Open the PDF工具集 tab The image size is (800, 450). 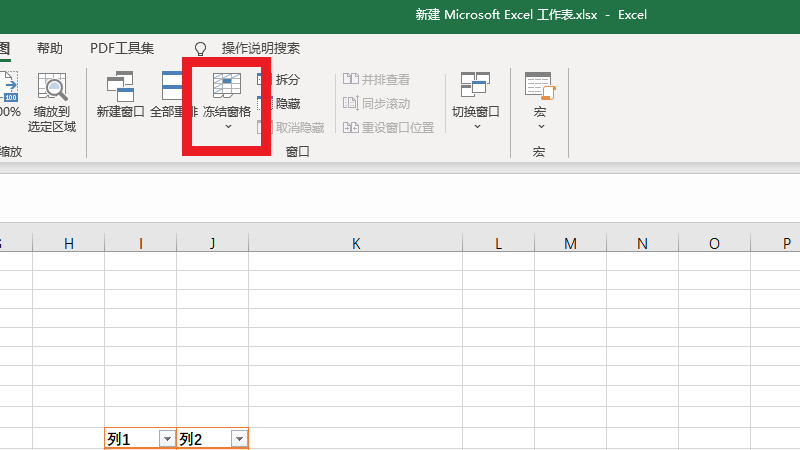[122, 48]
